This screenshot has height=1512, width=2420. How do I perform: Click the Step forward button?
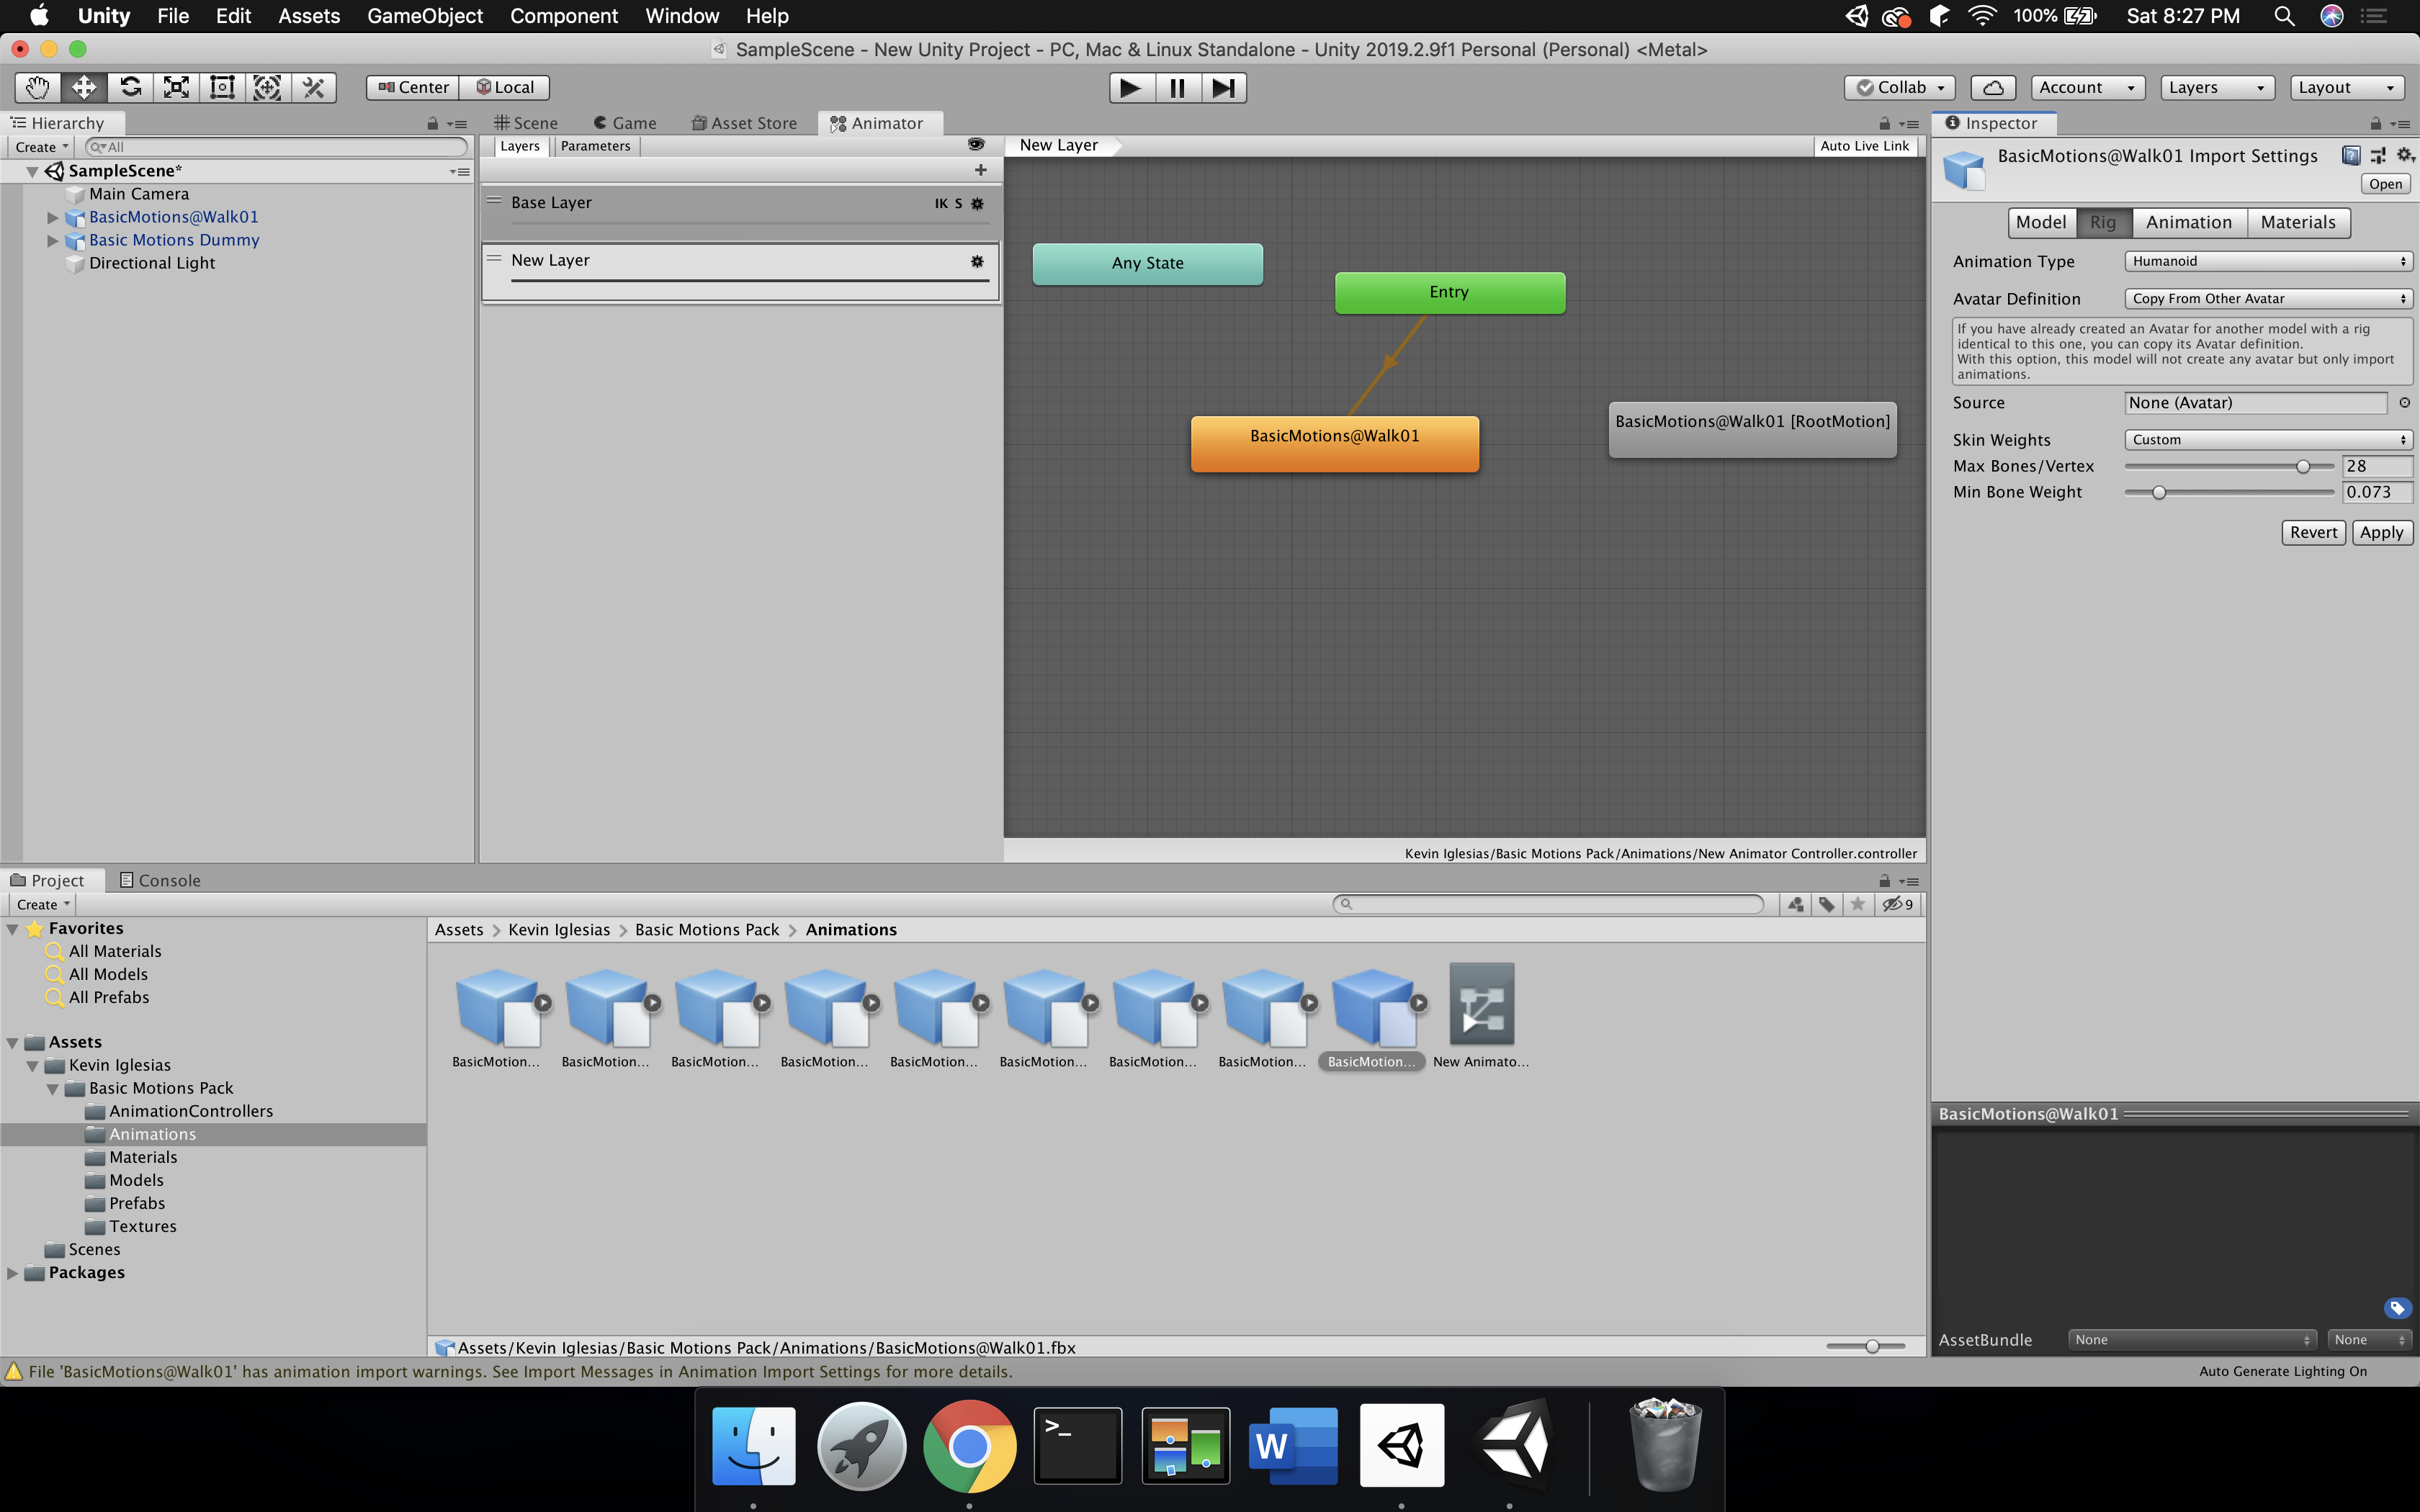[x=1223, y=88]
